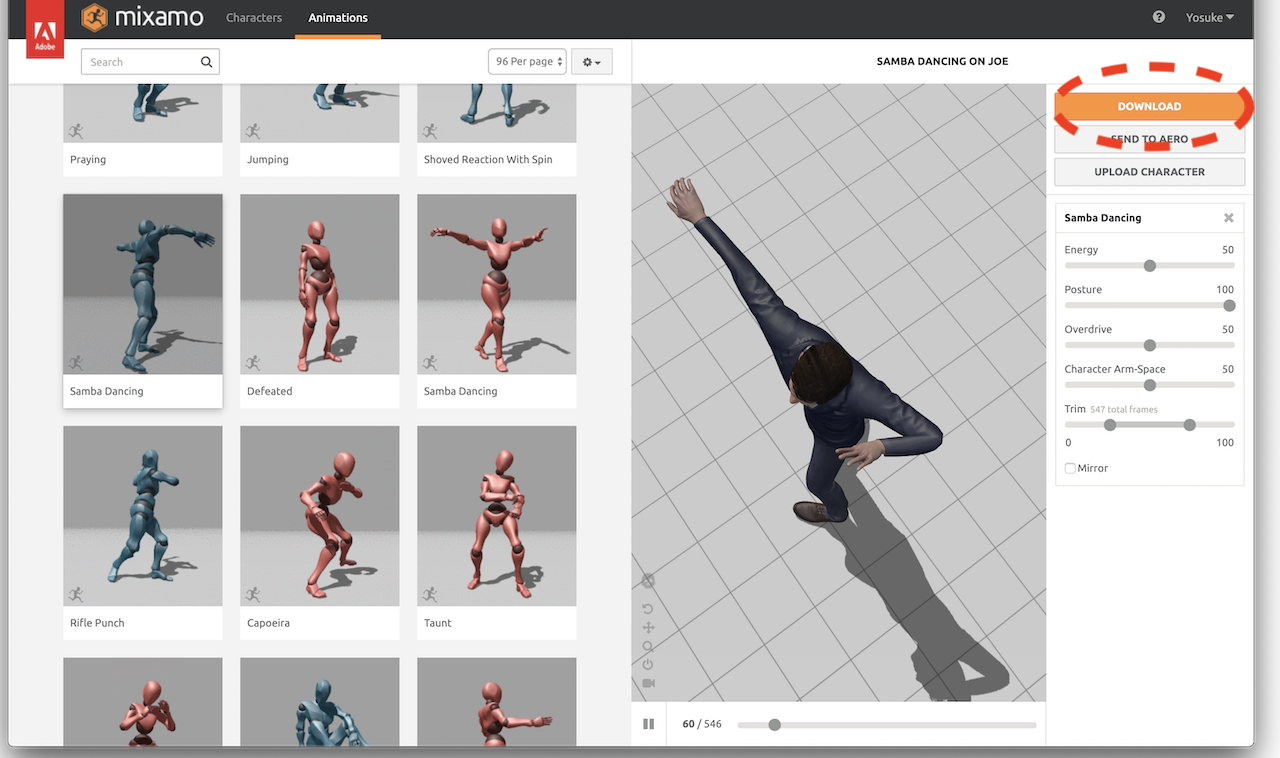Open the 96 Per page dropdown
Screen dimensions: 1280x758
coord(527,62)
